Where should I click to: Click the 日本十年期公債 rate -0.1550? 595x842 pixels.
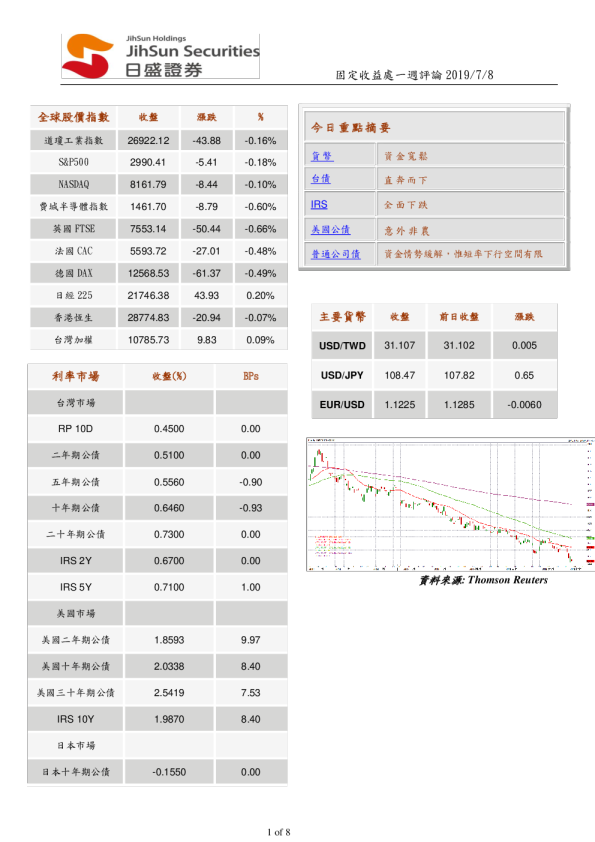[x=169, y=772]
